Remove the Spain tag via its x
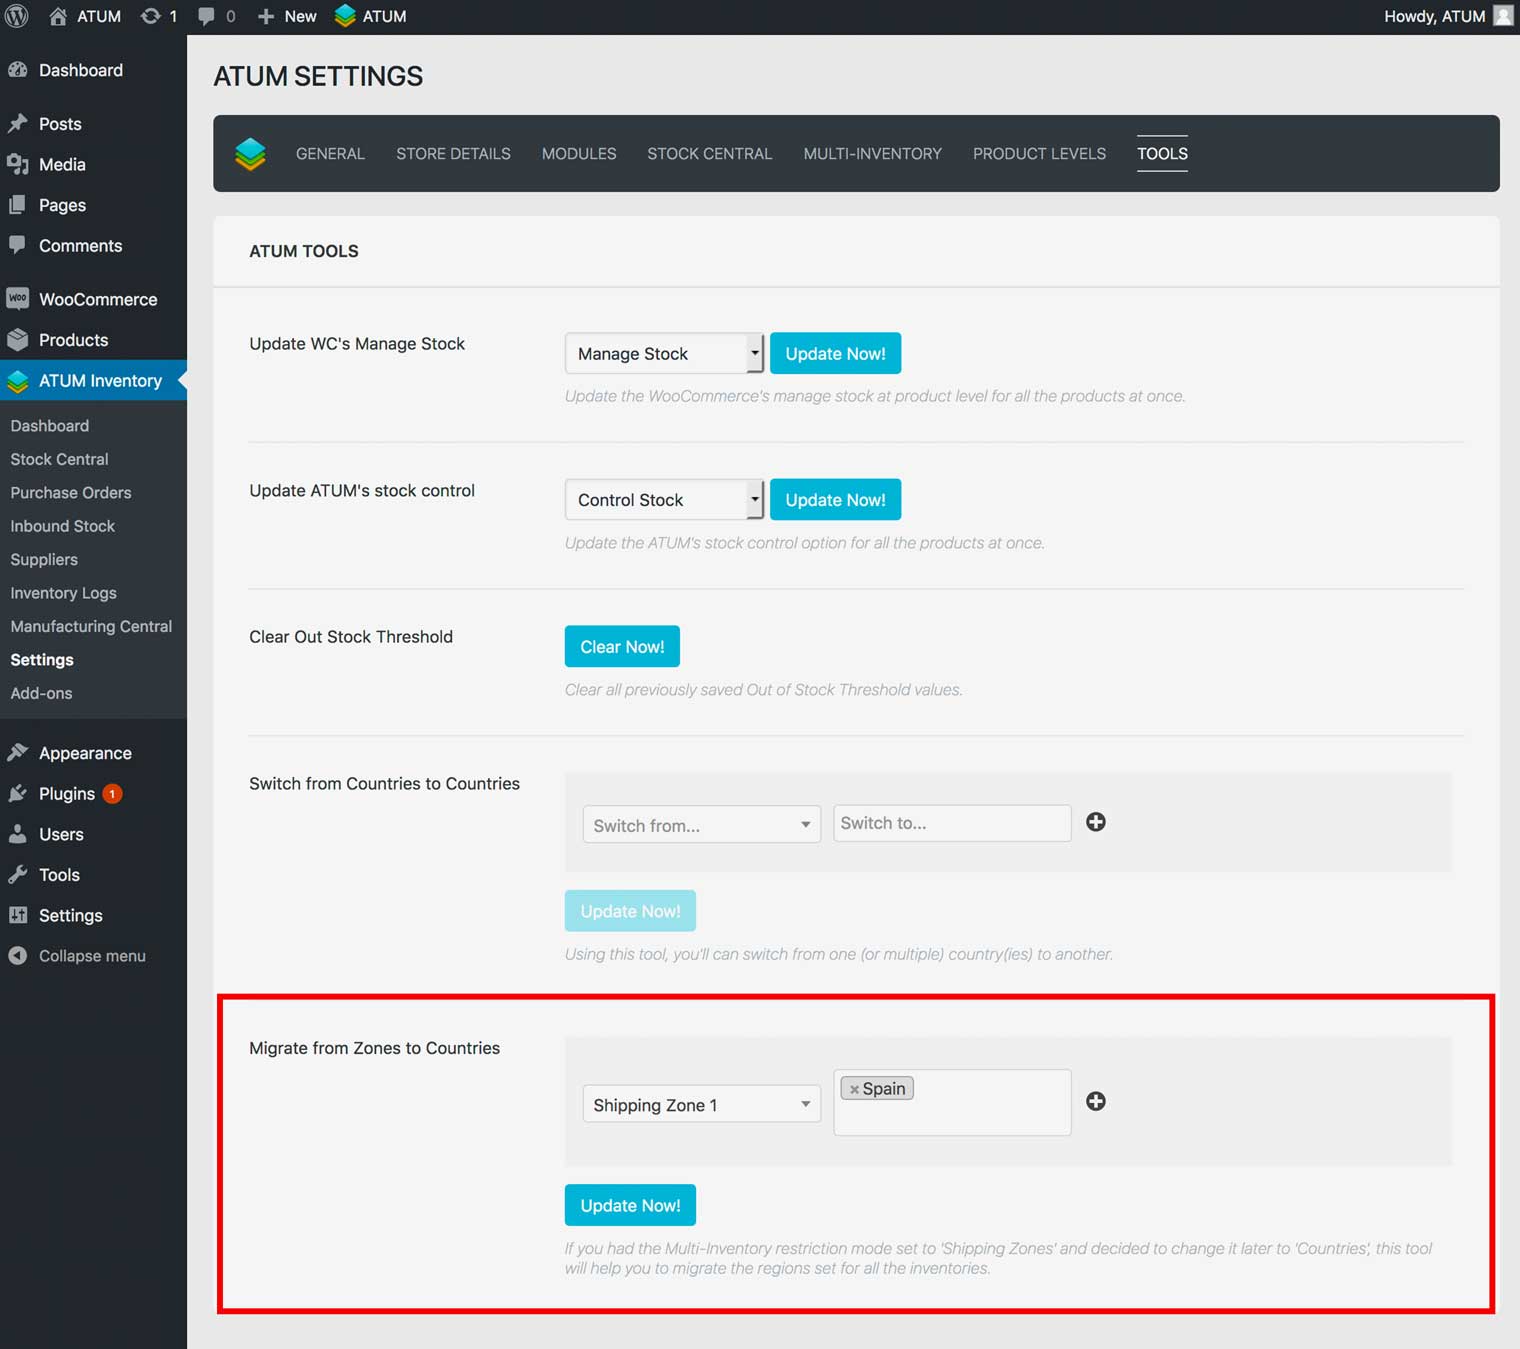1520x1349 pixels. (854, 1089)
